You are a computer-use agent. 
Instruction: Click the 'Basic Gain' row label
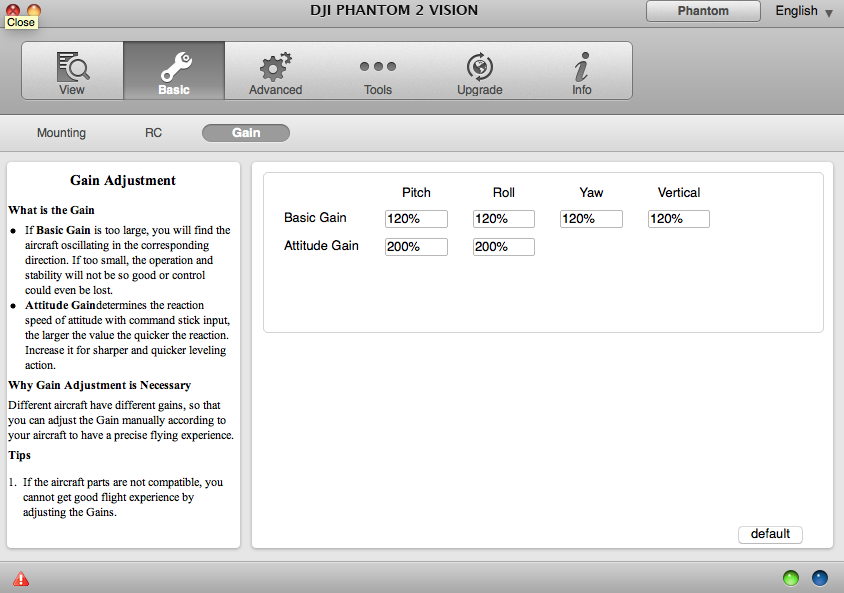[x=315, y=217]
